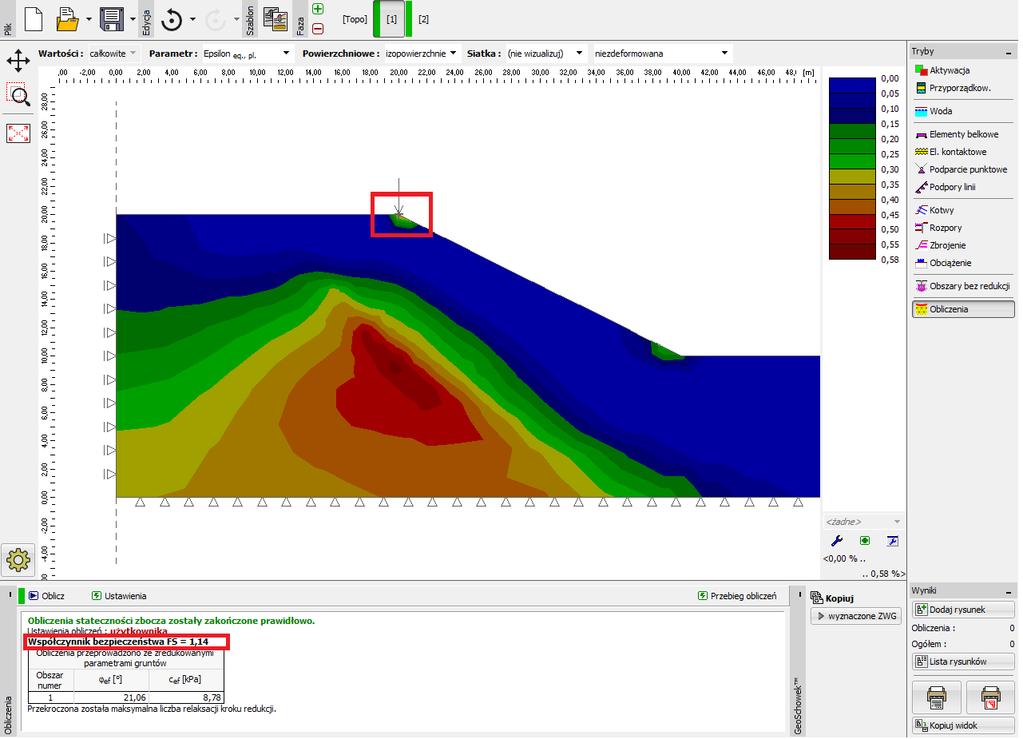Open Siatka (nie wizualizuj) dropdown
The height and width of the screenshot is (739, 1023).
click(545, 53)
